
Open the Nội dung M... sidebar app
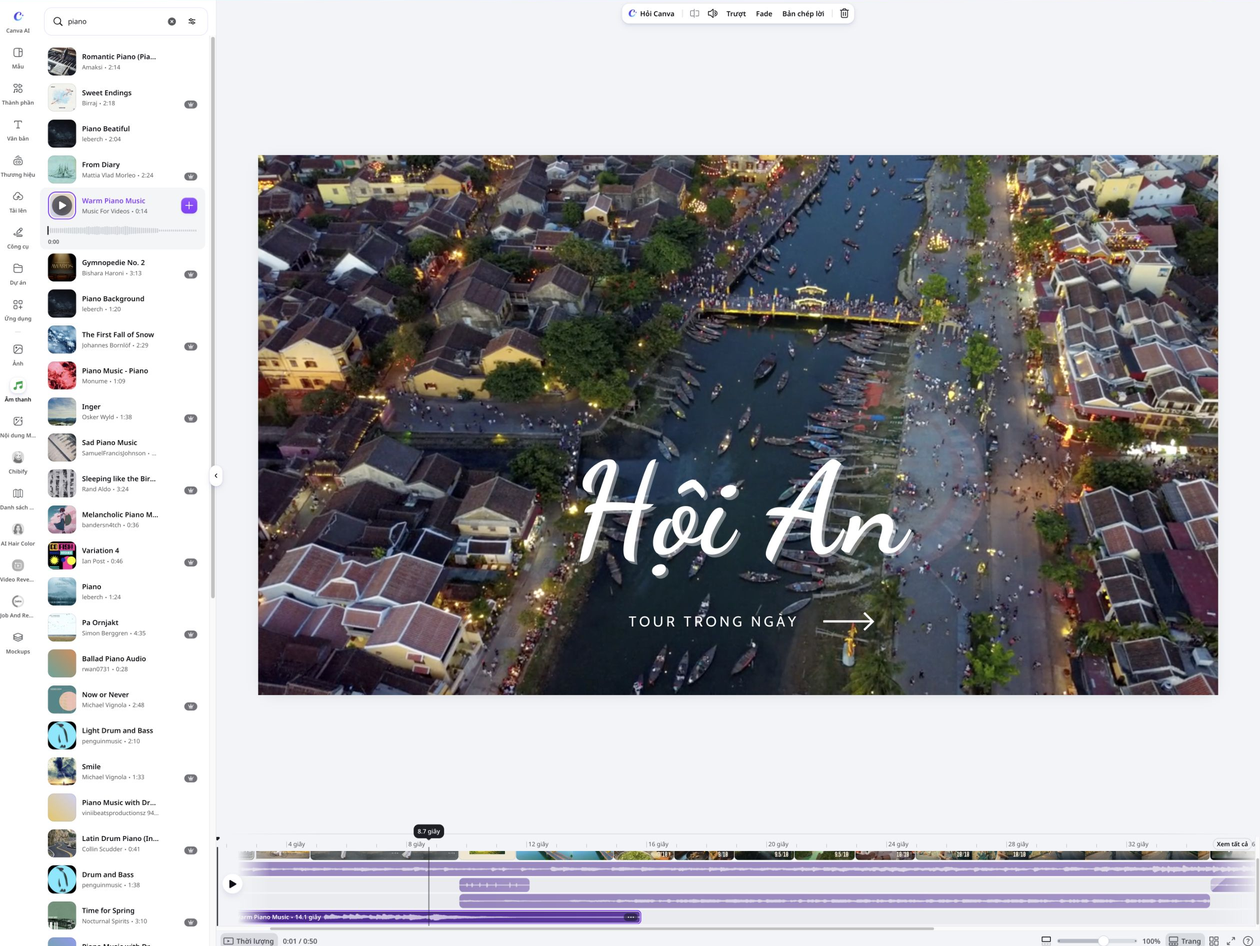pyautogui.click(x=17, y=426)
